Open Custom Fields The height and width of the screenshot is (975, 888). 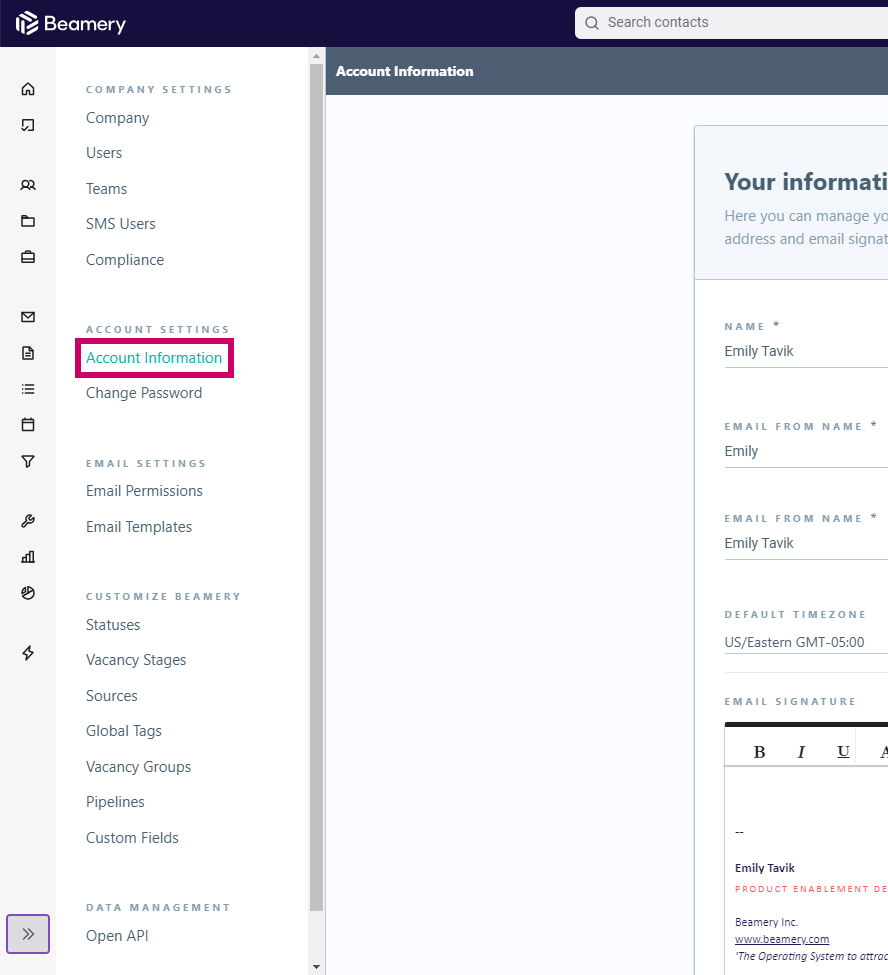click(x=132, y=838)
